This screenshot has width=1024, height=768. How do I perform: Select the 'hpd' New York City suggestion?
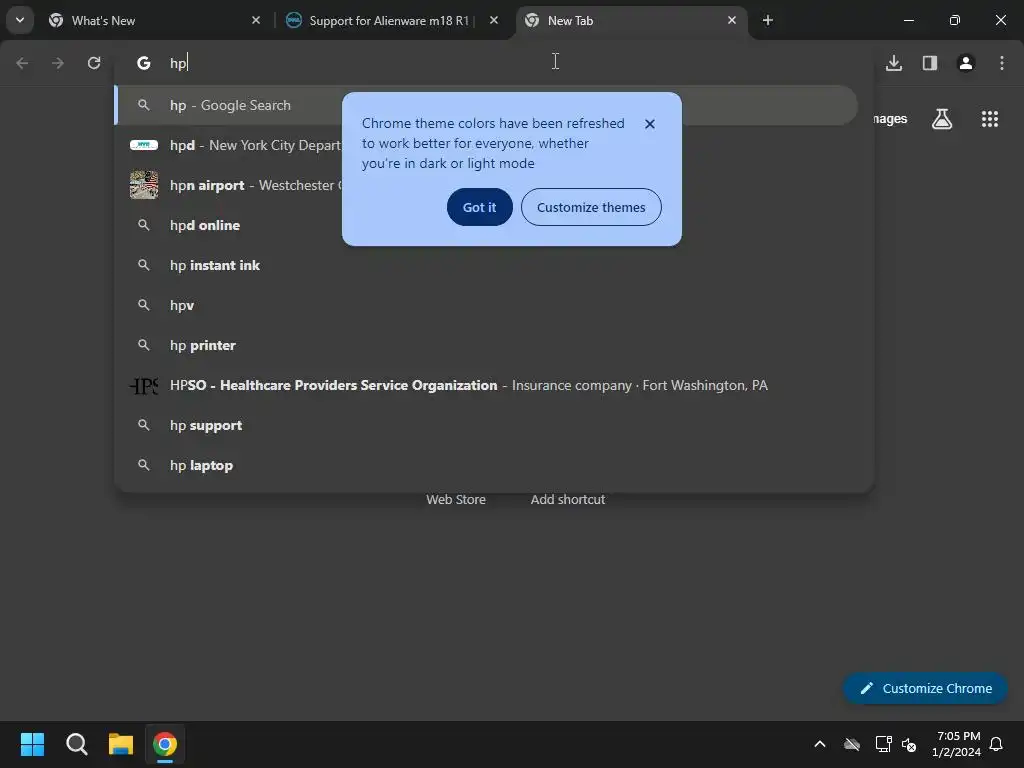point(229,145)
